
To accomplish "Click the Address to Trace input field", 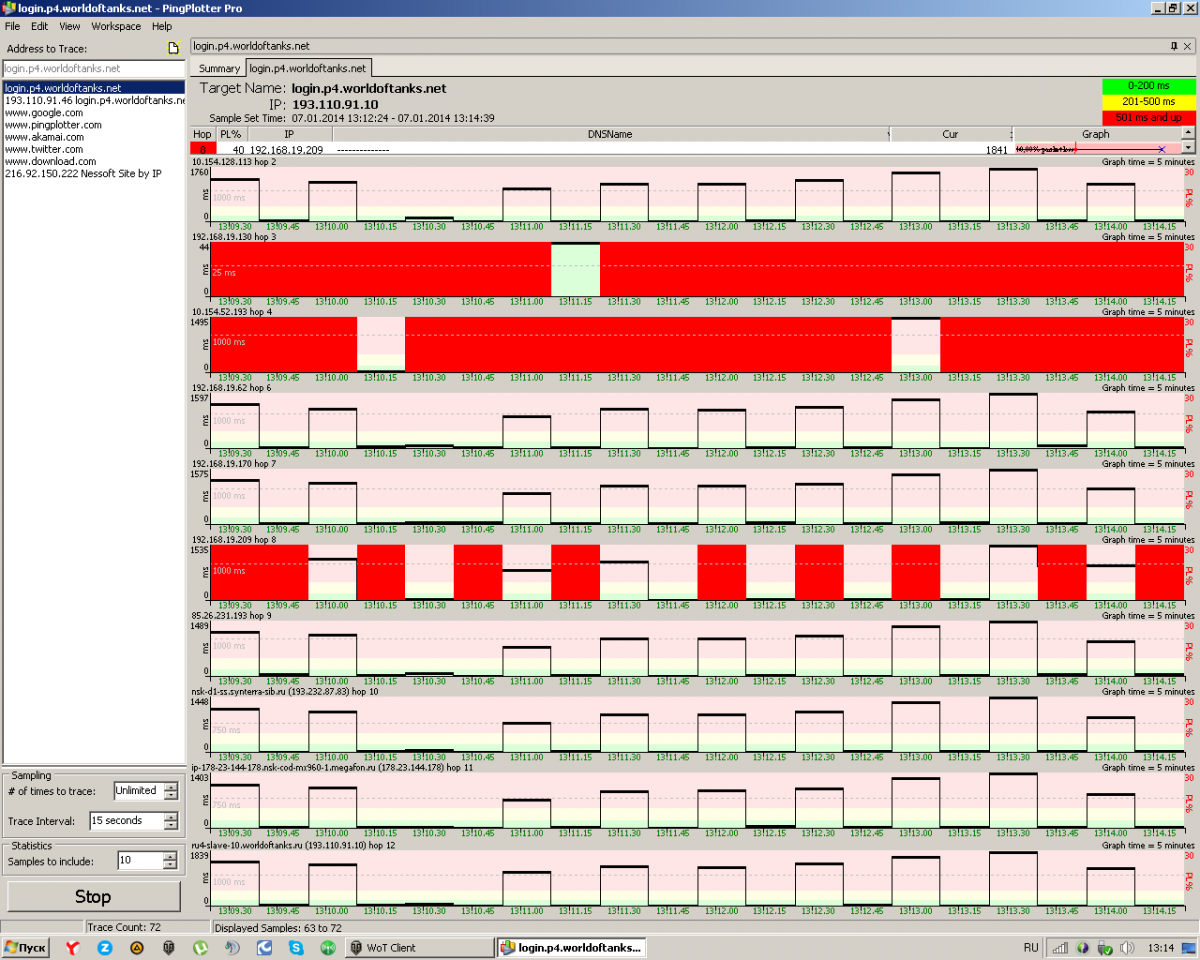I will (92, 69).
